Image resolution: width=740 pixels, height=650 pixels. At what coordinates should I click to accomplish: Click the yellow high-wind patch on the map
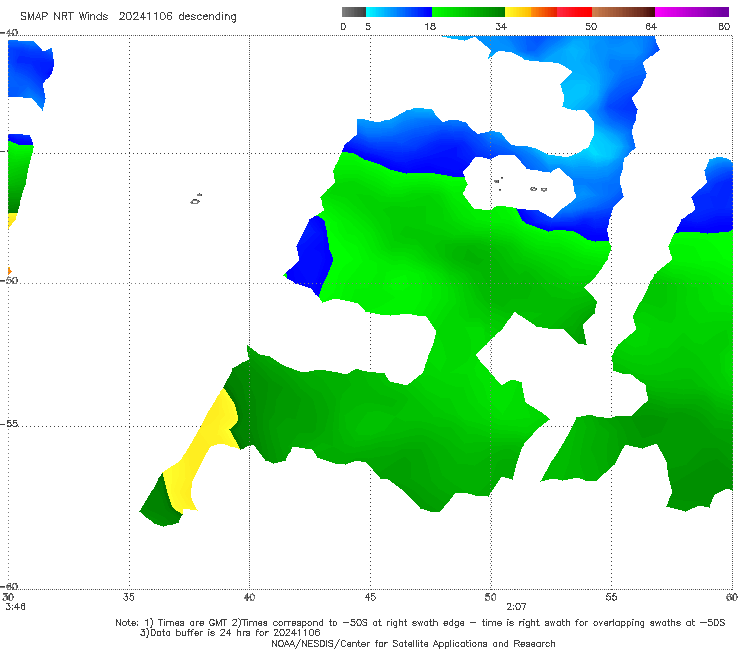pyautogui.click(x=203, y=453)
